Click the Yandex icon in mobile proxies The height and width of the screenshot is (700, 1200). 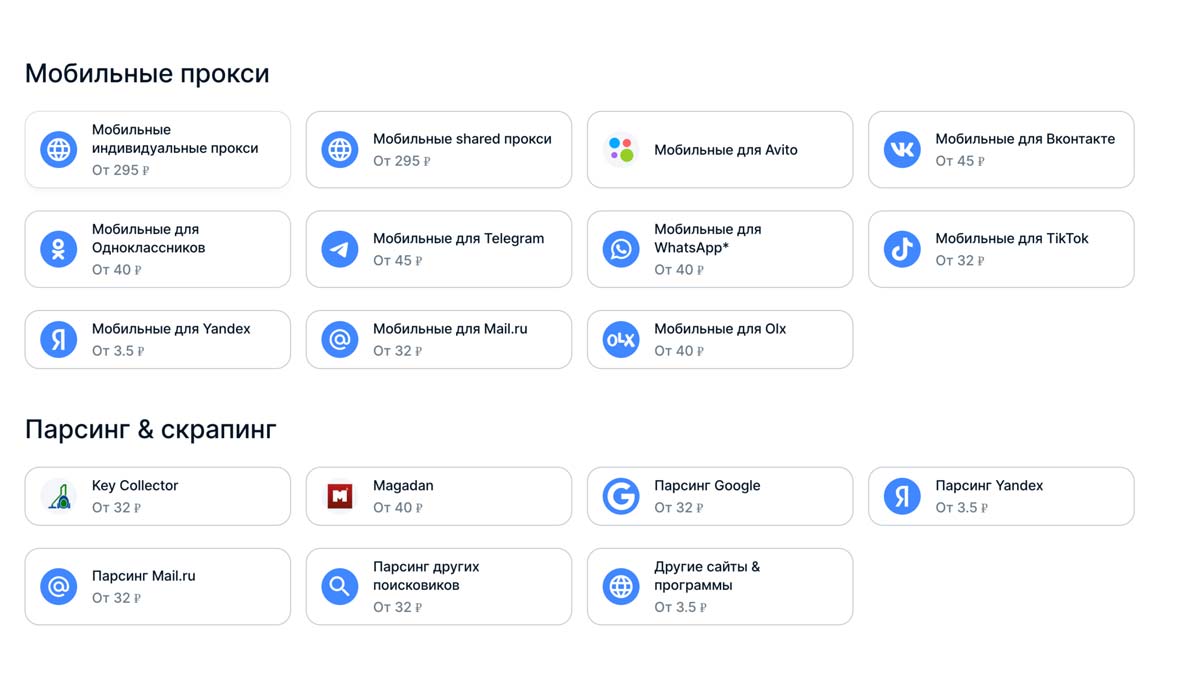click(59, 340)
